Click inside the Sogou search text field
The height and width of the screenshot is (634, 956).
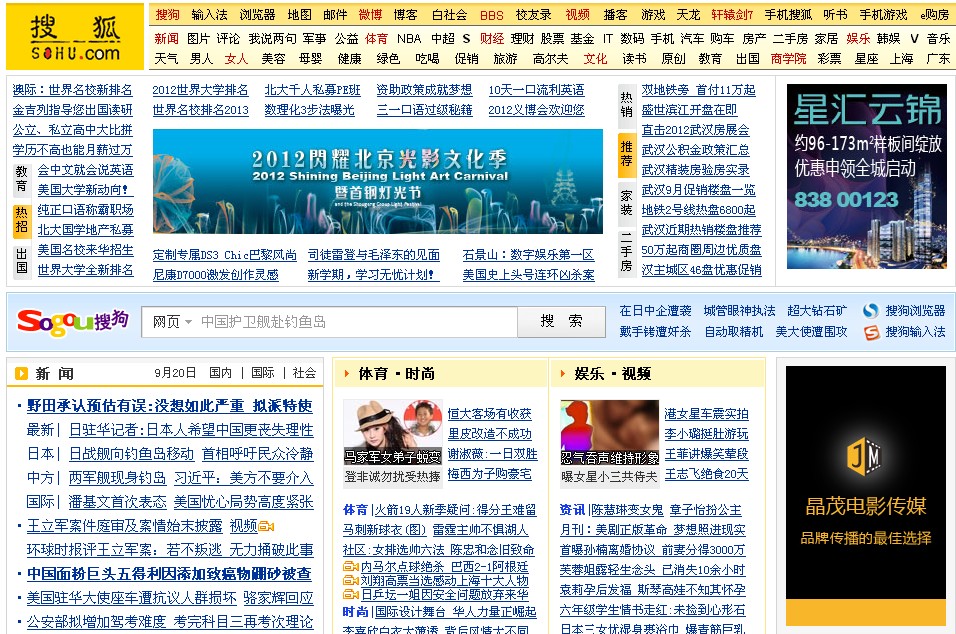pyautogui.click(x=355, y=322)
